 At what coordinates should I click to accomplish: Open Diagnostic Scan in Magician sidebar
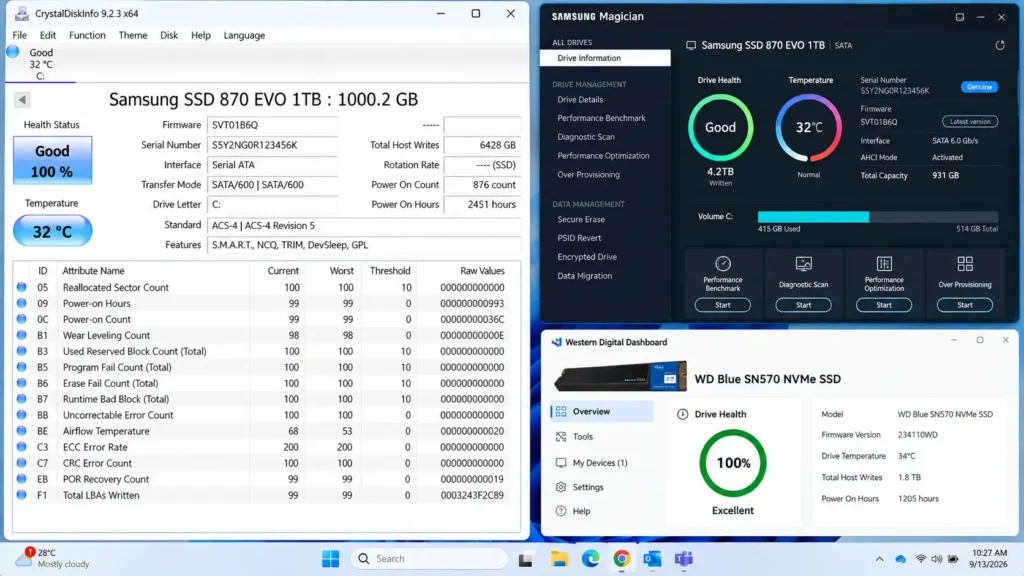[x=586, y=137]
